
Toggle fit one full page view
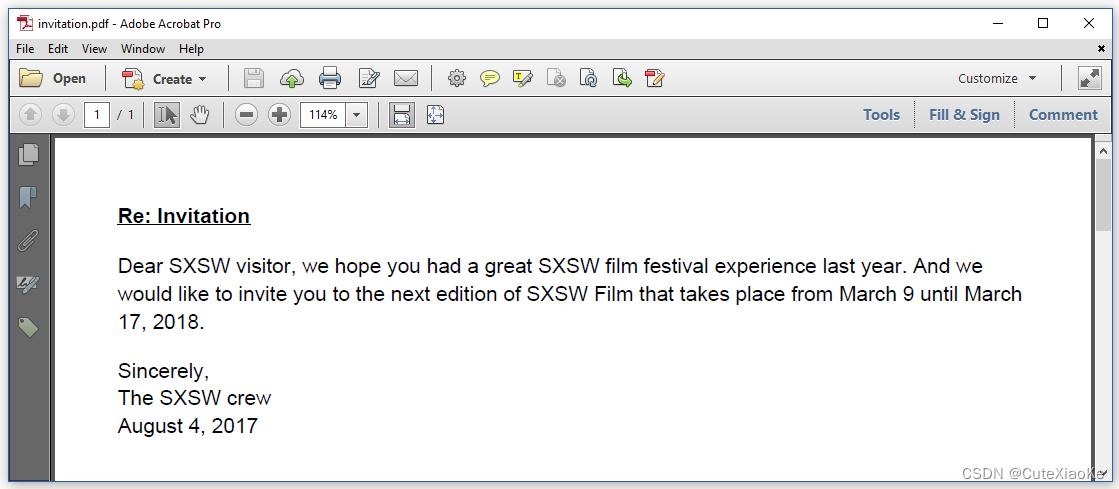pos(435,114)
